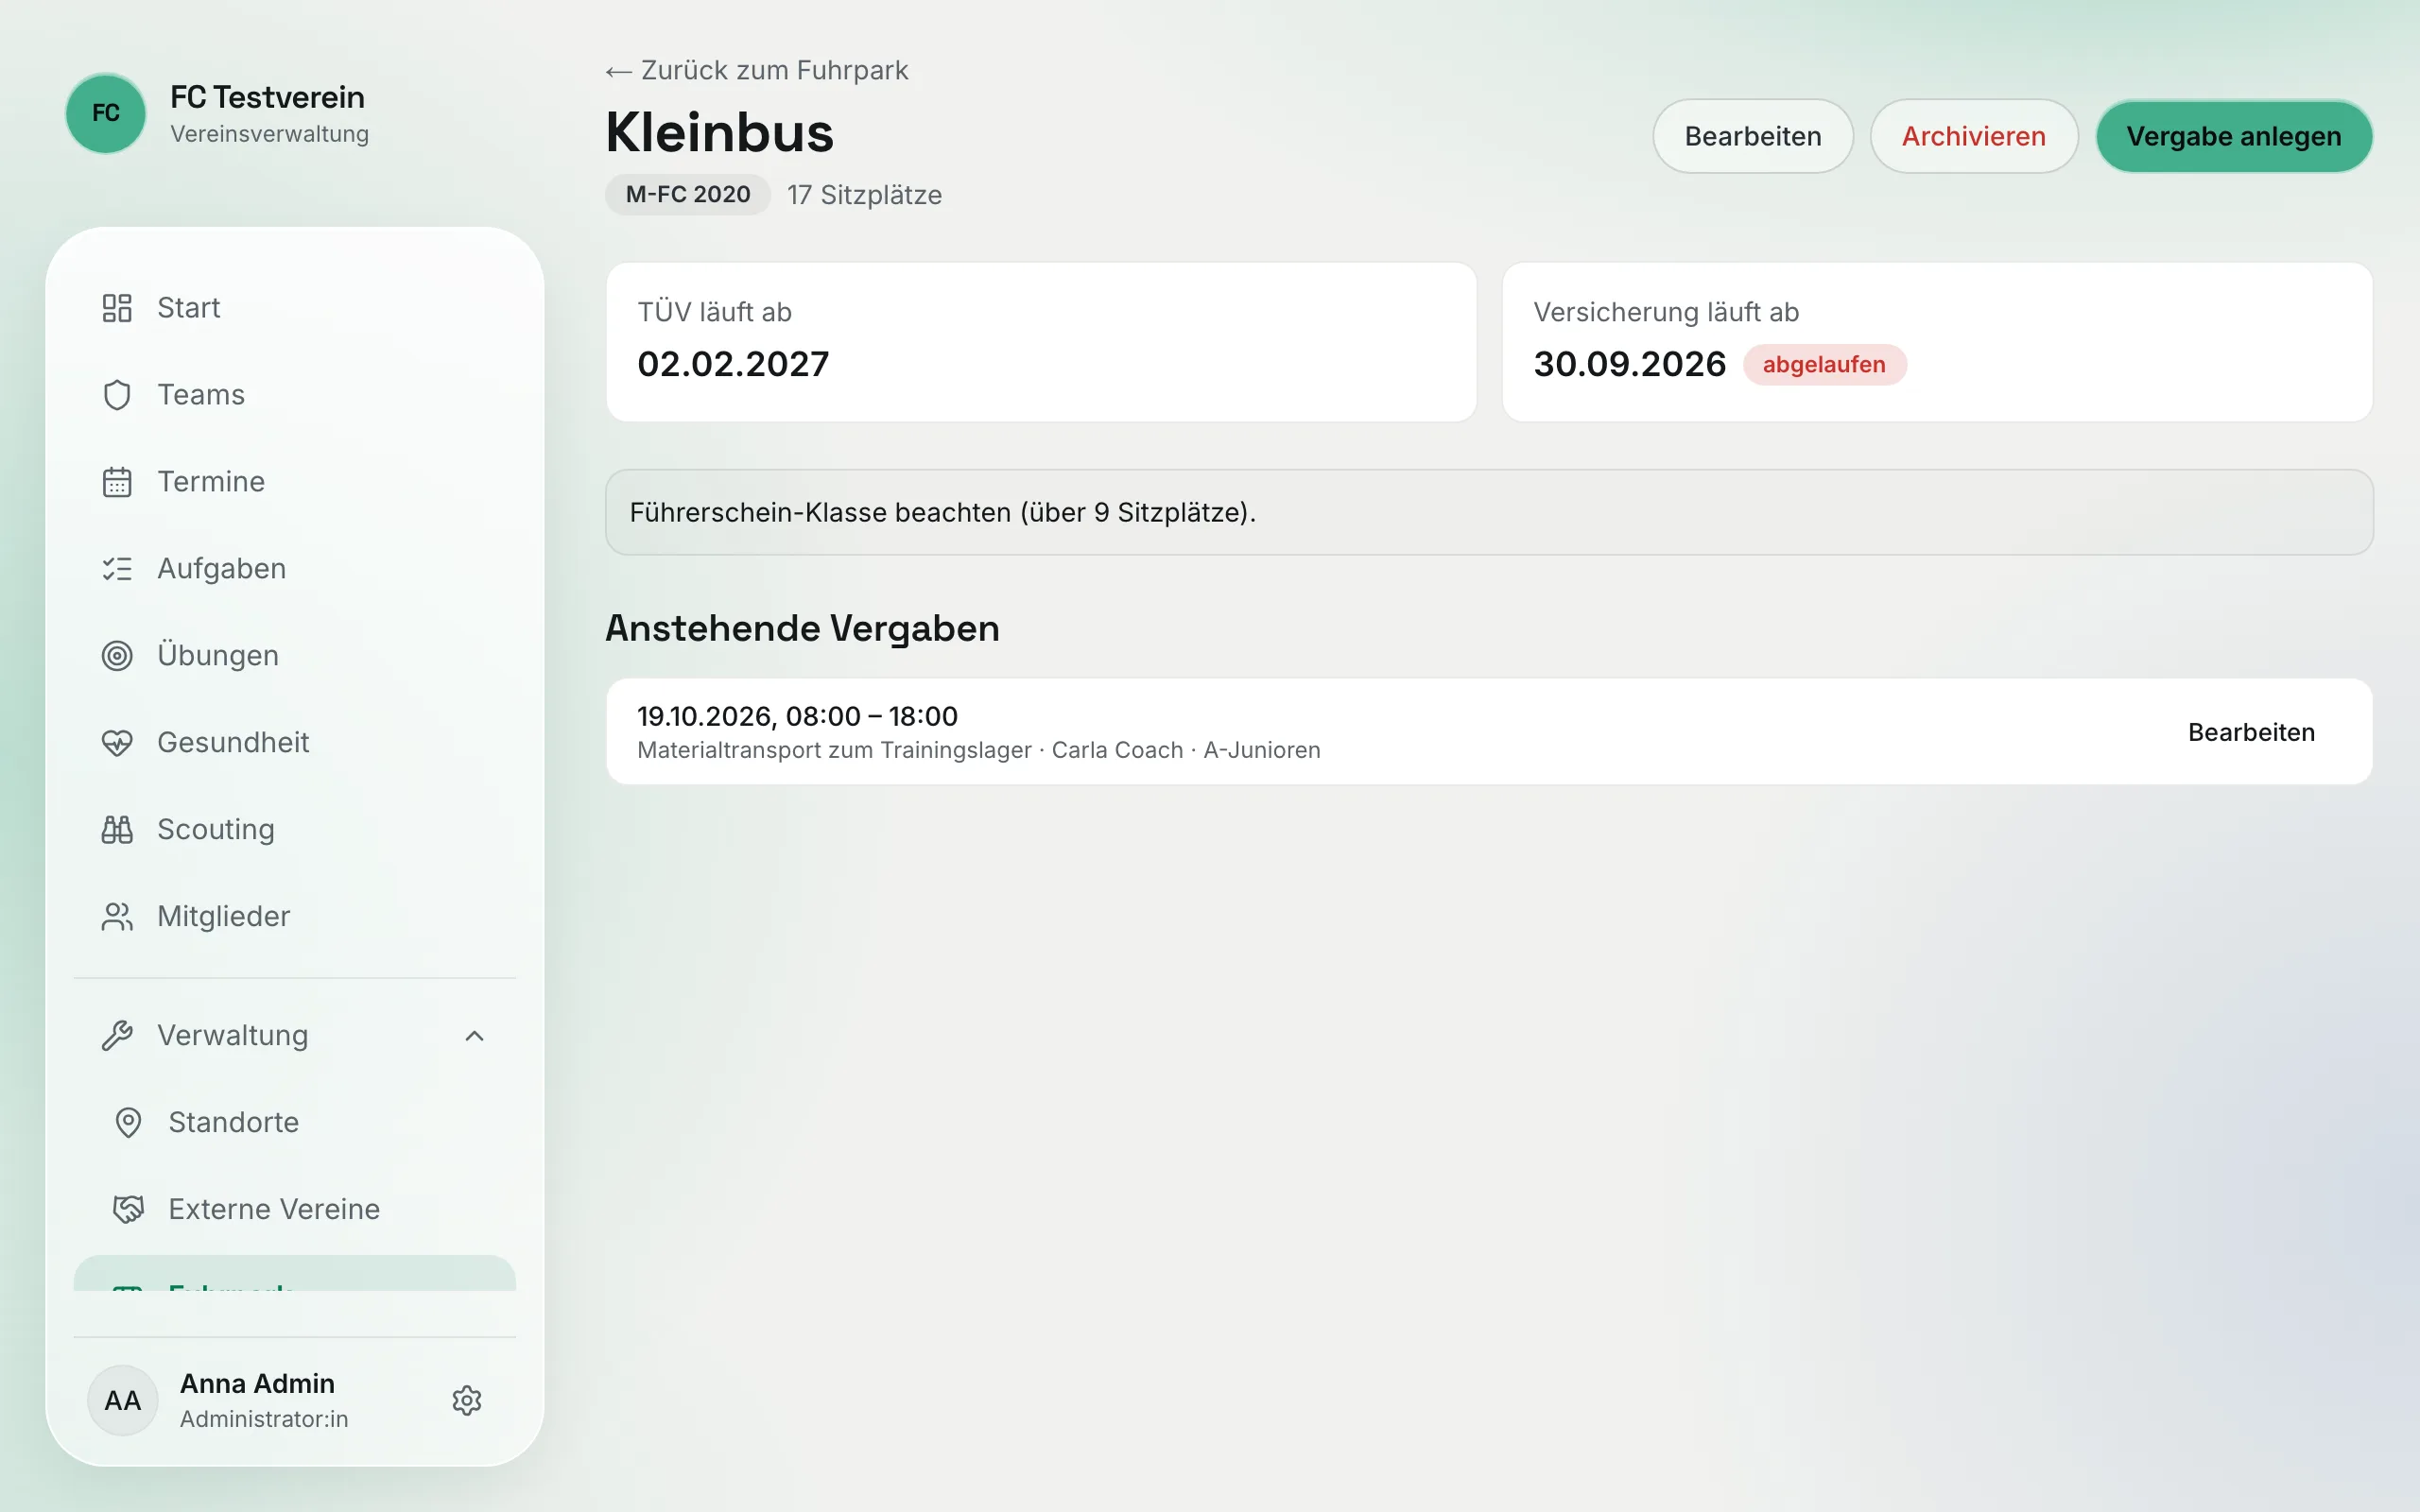Click the red Archivieren button

1973,136
